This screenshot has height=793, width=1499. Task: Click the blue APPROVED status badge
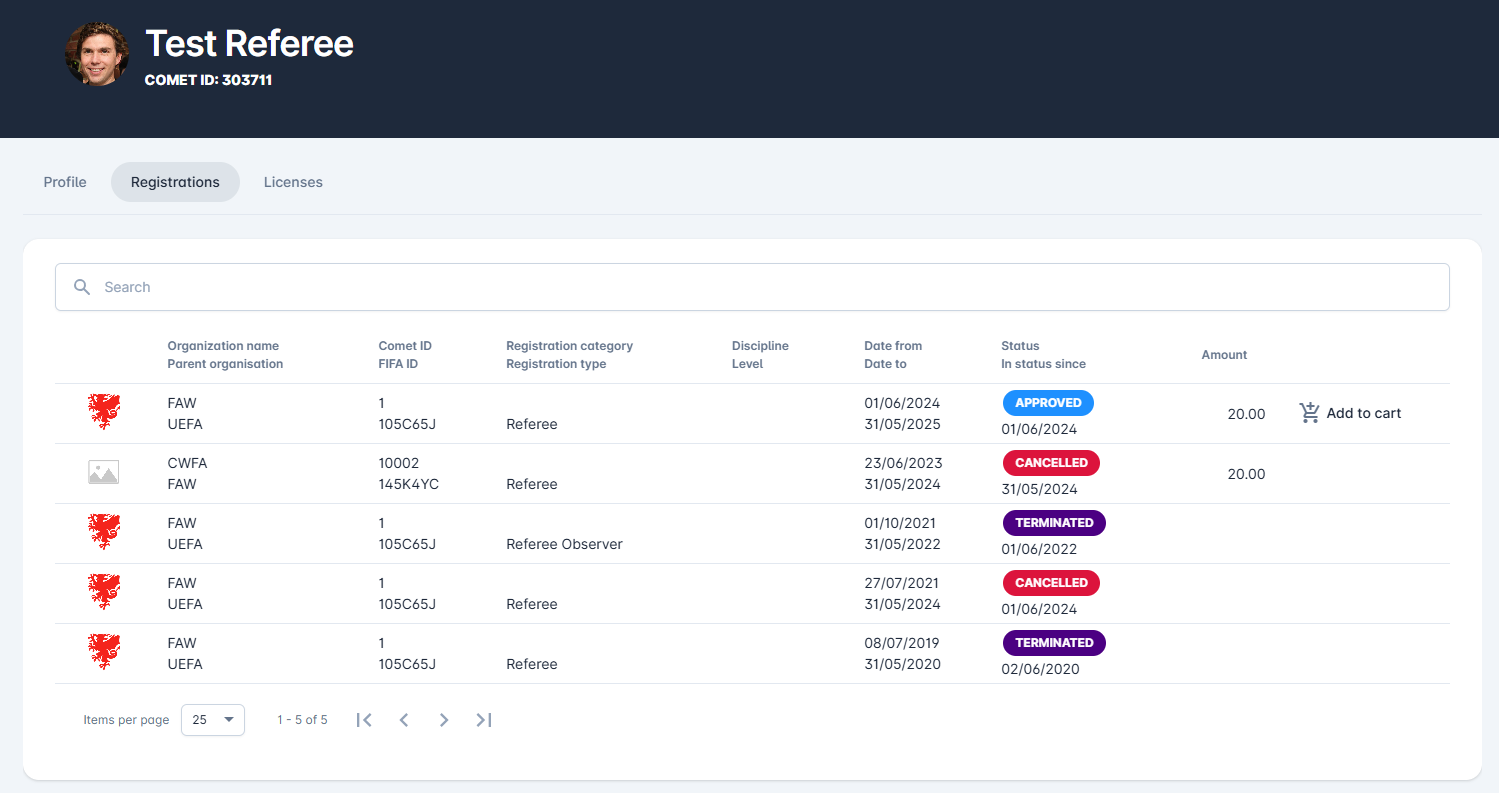[x=1048, y=403]
